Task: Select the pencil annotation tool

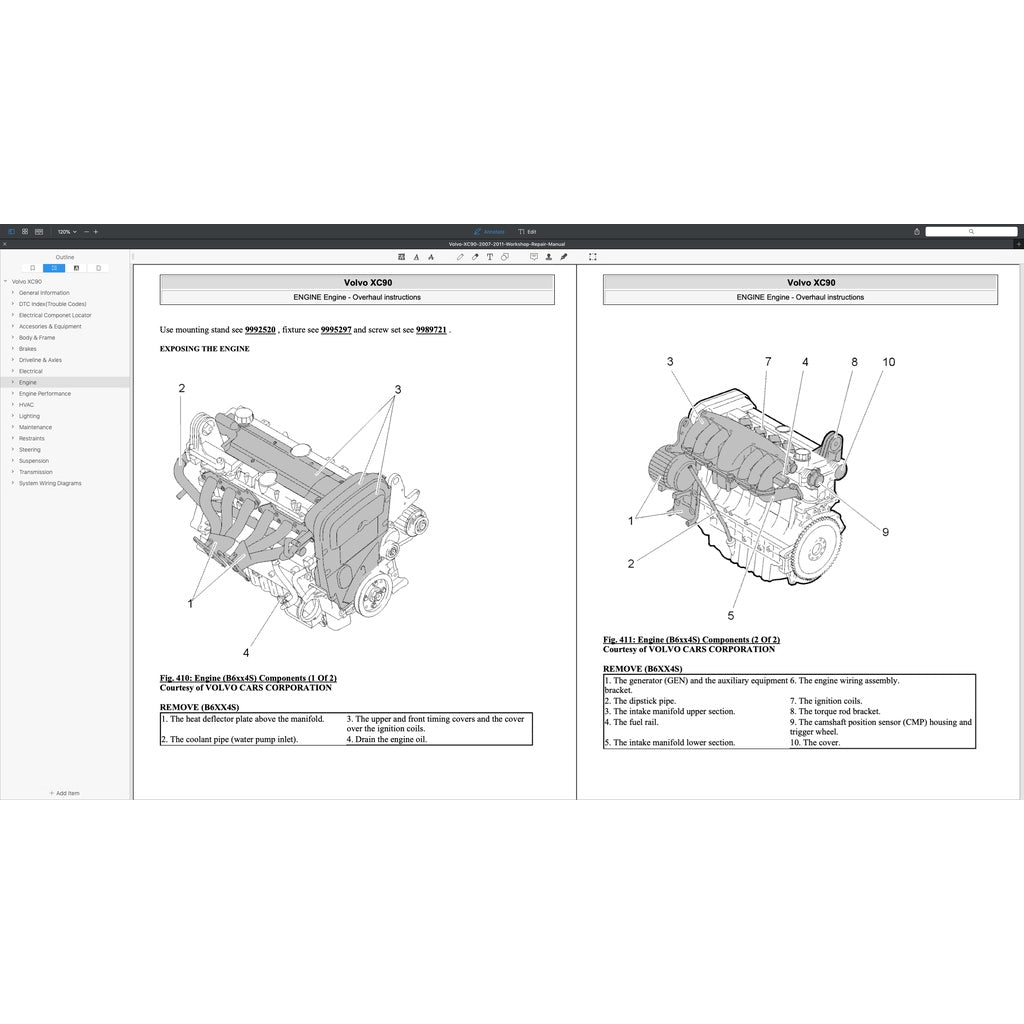Action: pos(460,257)
